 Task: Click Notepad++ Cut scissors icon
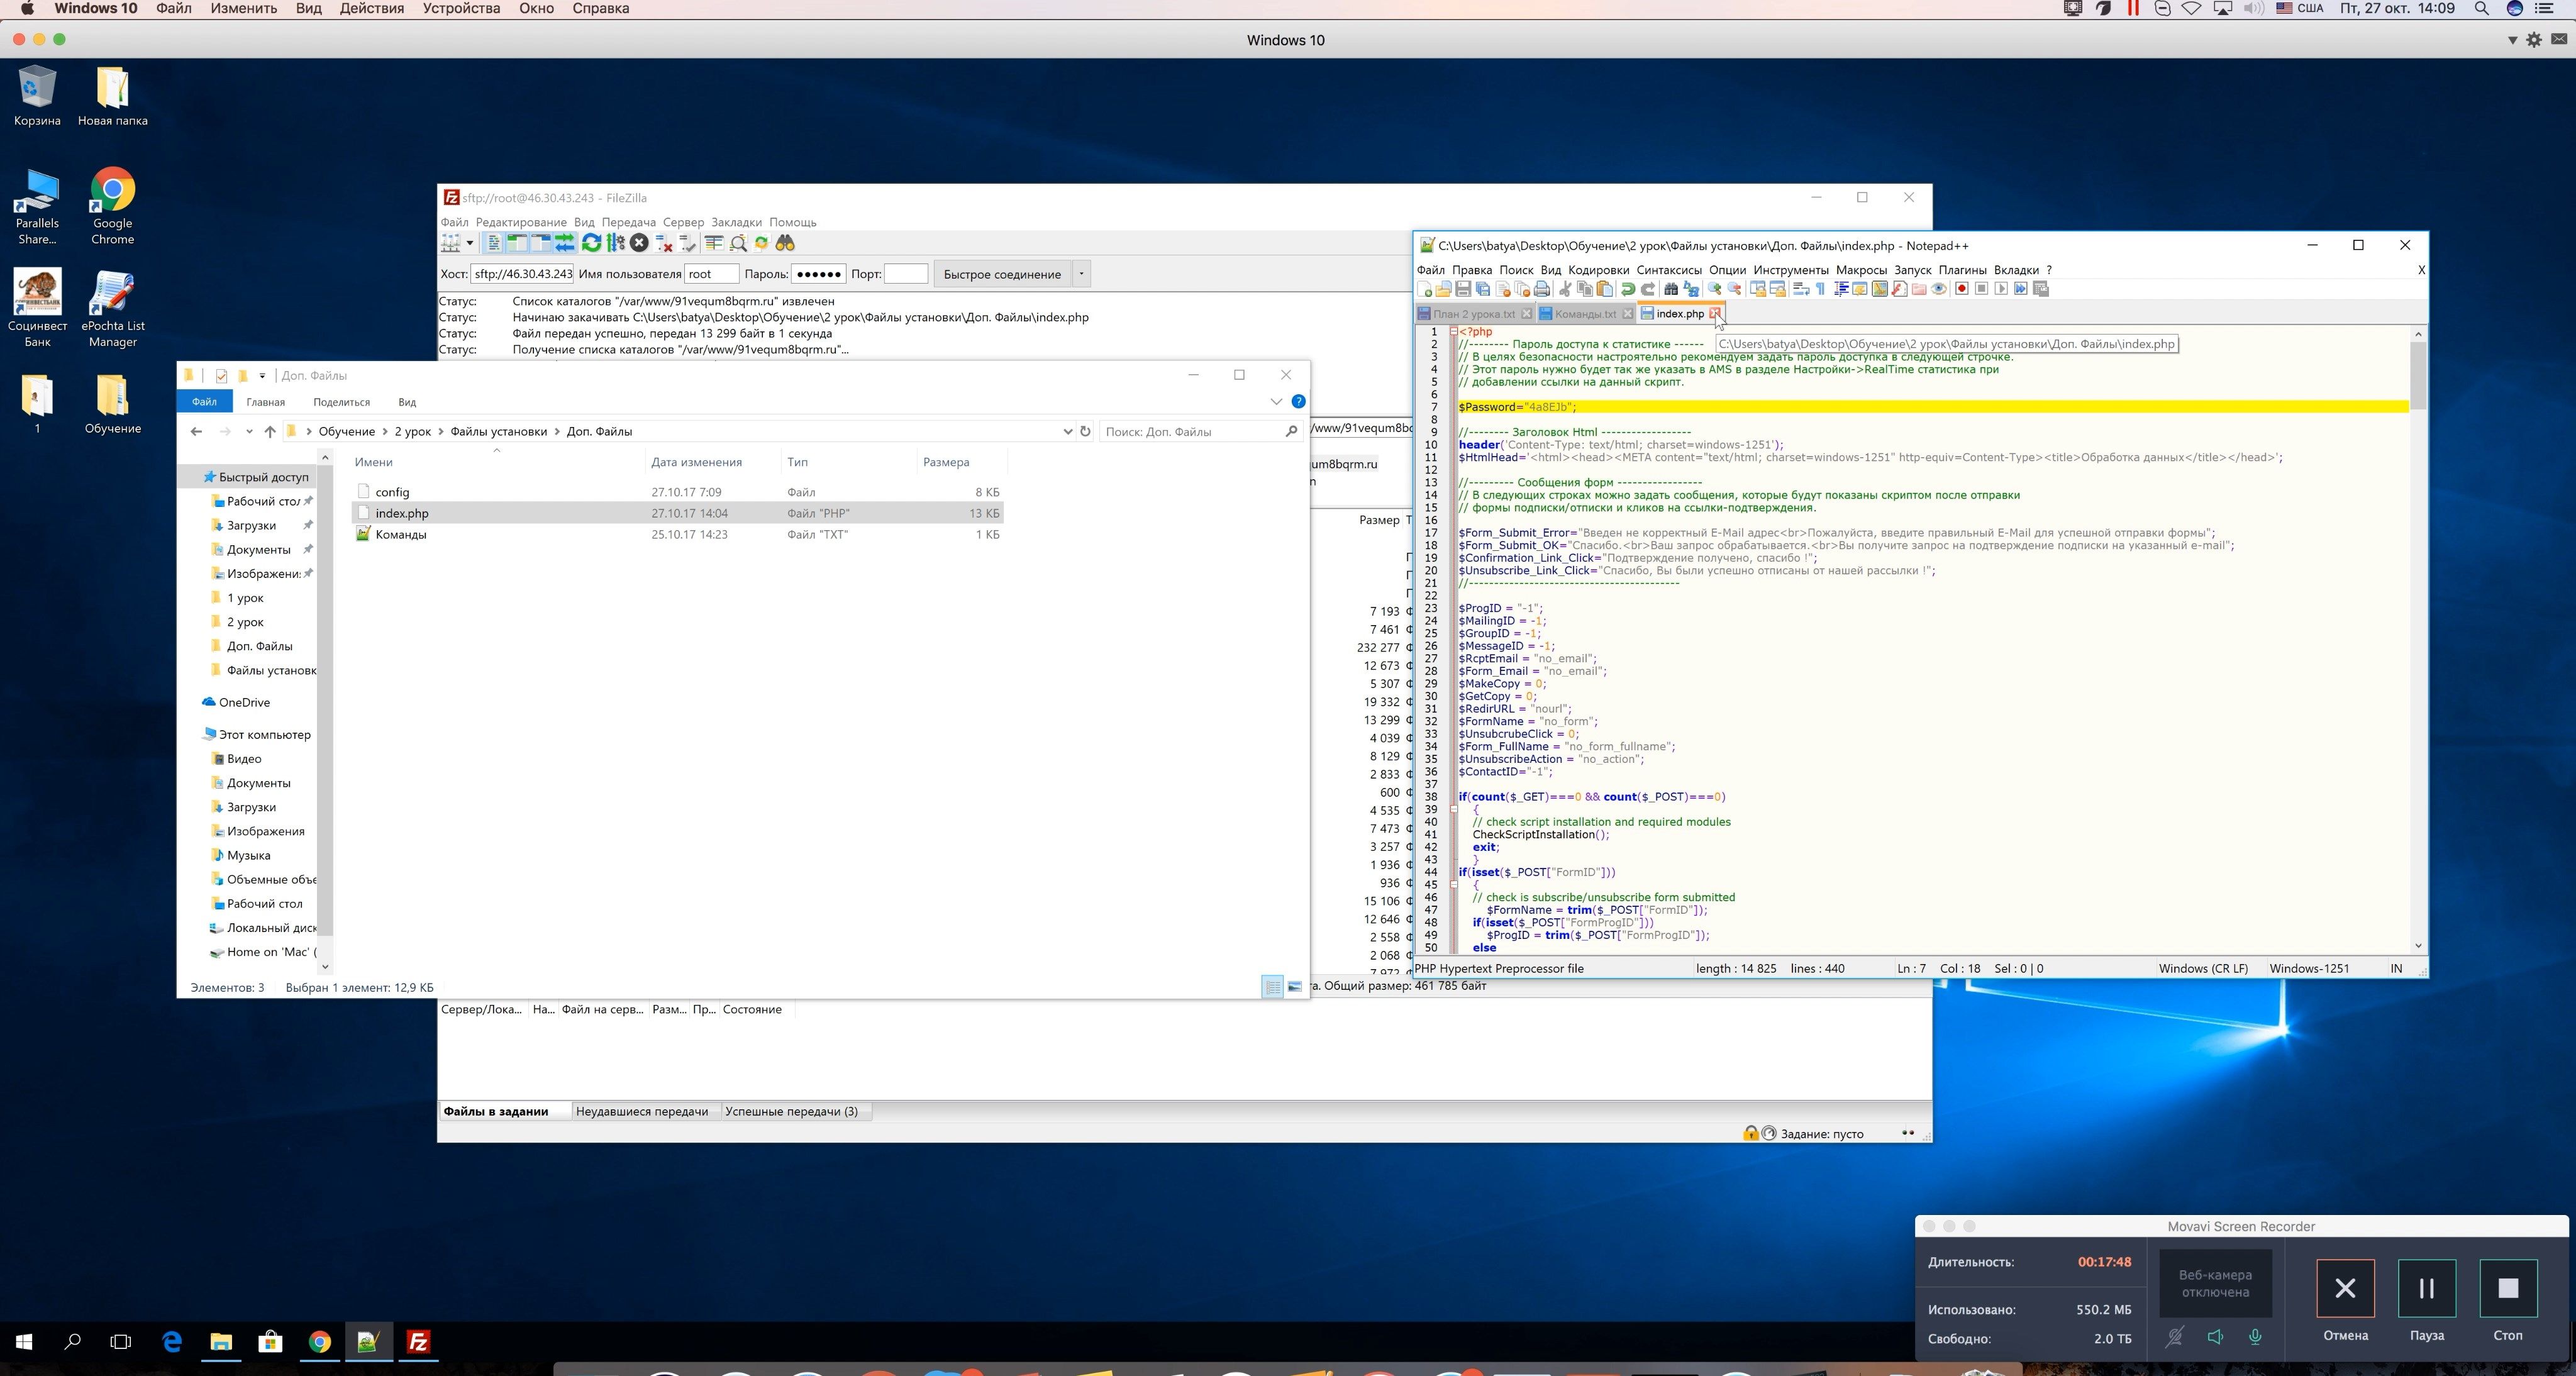click(1565, 290)
